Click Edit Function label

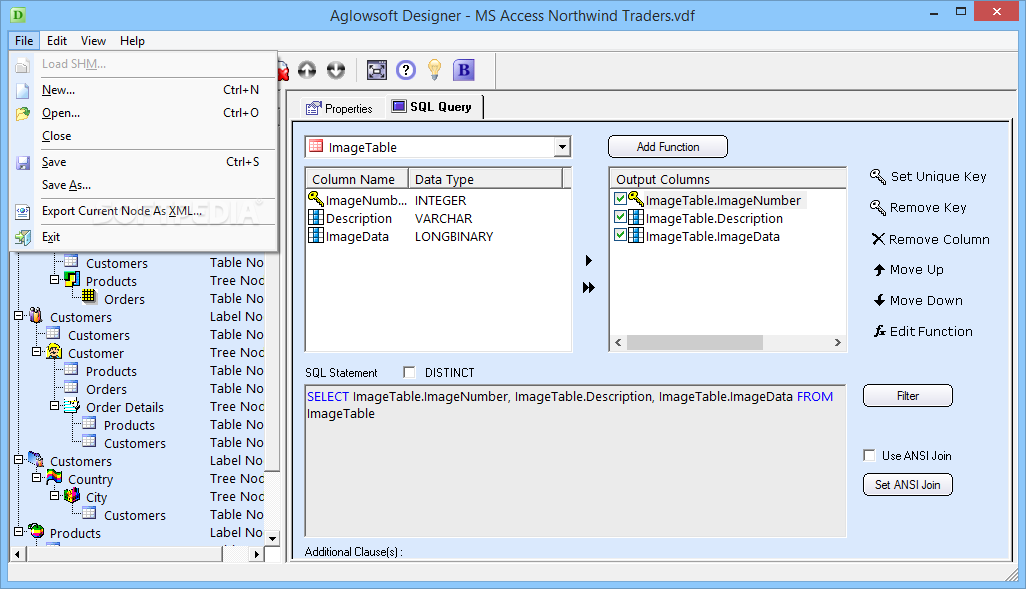[931, 332]
